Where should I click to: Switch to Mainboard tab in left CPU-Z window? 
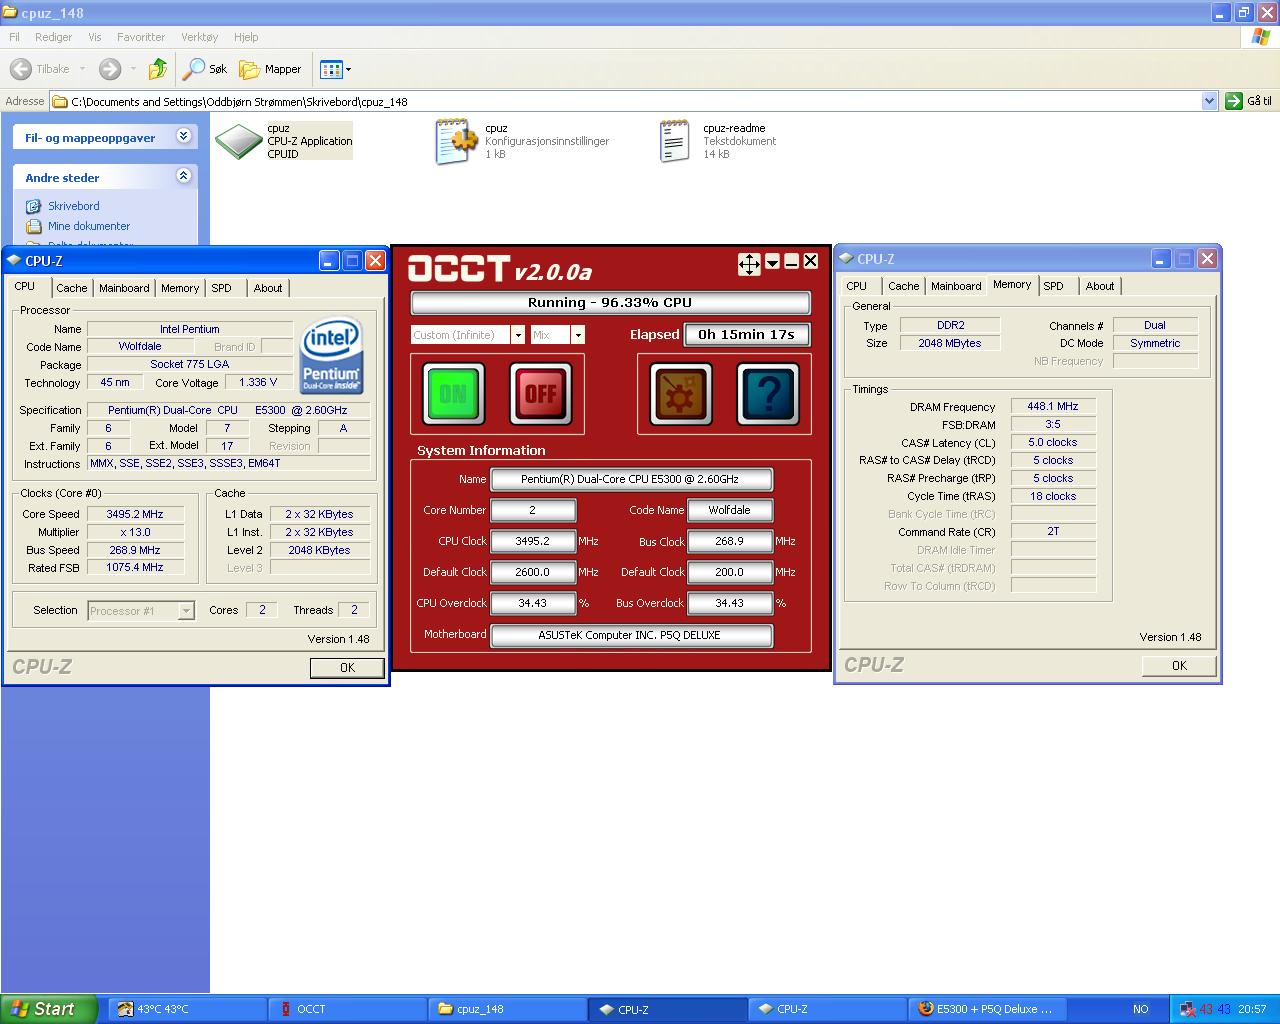tap(124, 288)
